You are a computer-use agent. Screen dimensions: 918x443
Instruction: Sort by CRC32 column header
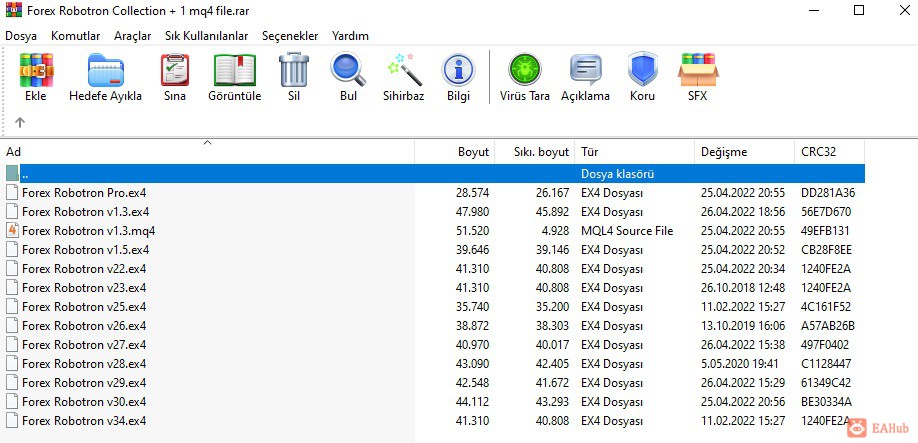830,152
